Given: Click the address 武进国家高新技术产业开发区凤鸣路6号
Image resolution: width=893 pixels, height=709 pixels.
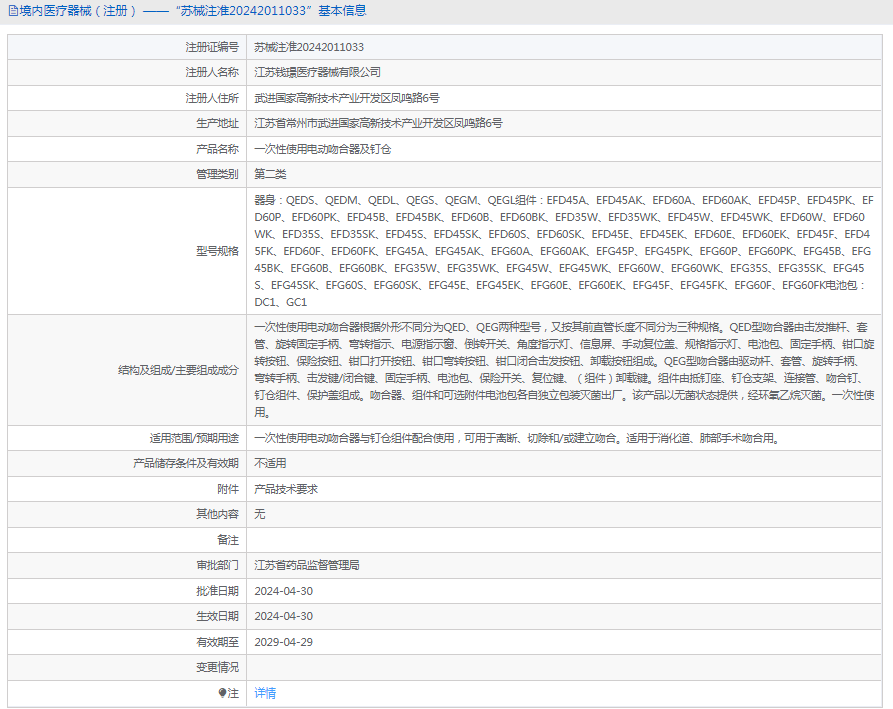Looking at the screenshot, I should [347, 98].
